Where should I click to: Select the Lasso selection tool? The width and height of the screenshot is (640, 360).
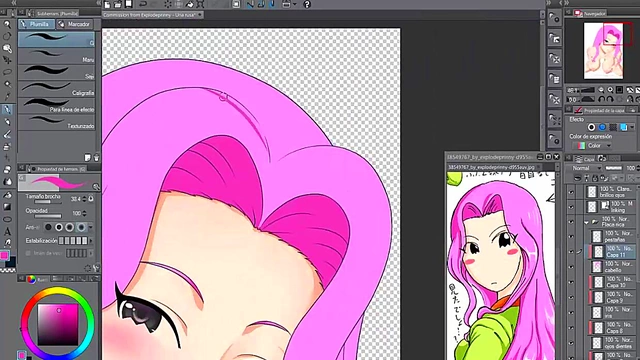[x=7, y=72]
